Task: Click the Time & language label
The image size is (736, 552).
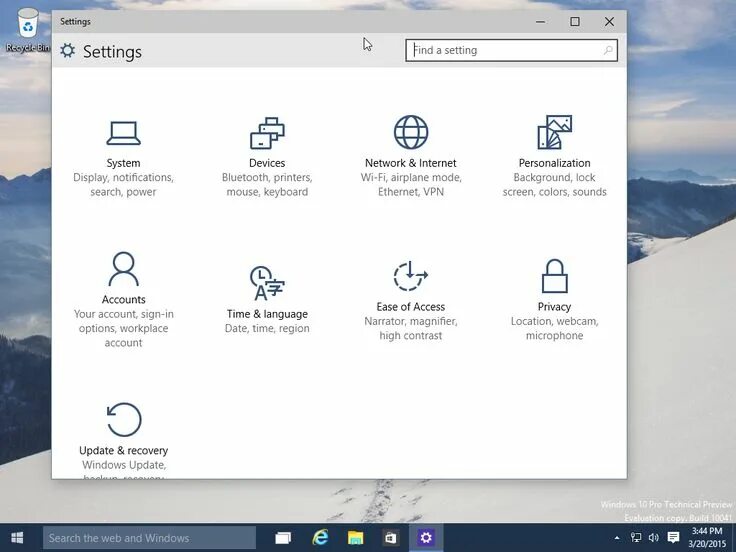Action: (267, 314)
